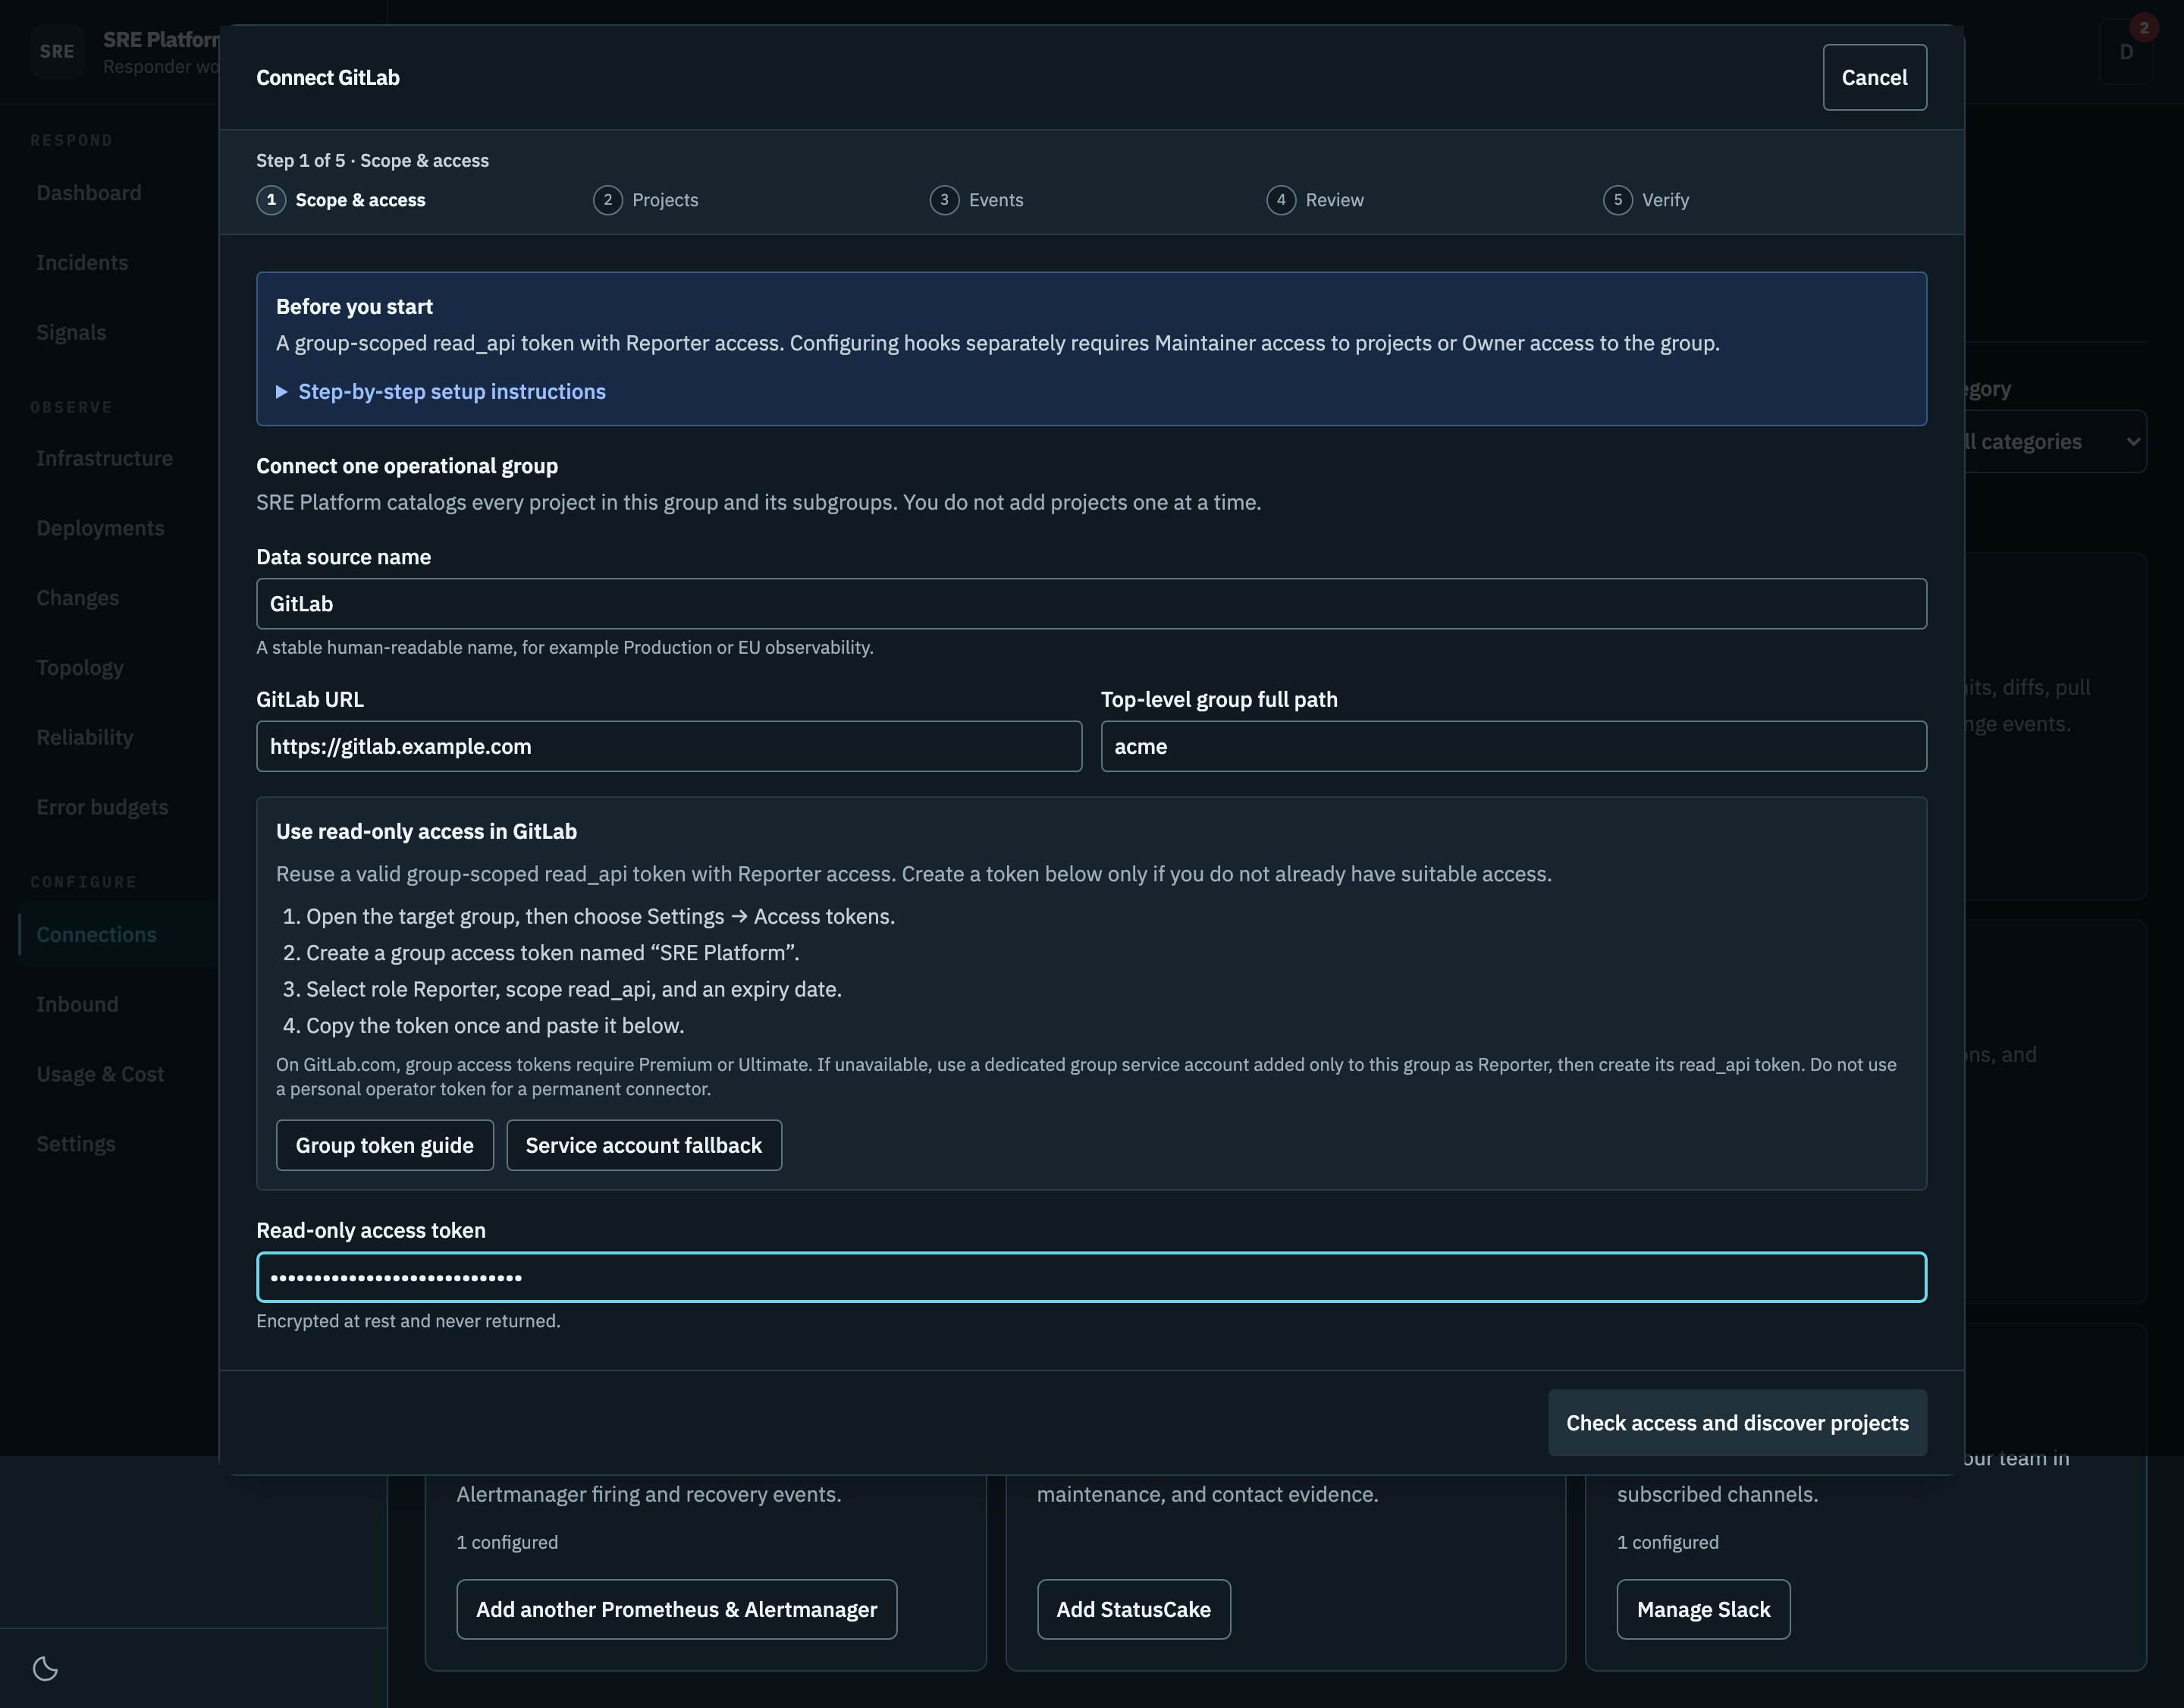The image size is (2184, 1708).
Task: Select step 2 Projects in wizard
Action: [x=646, y=200]
